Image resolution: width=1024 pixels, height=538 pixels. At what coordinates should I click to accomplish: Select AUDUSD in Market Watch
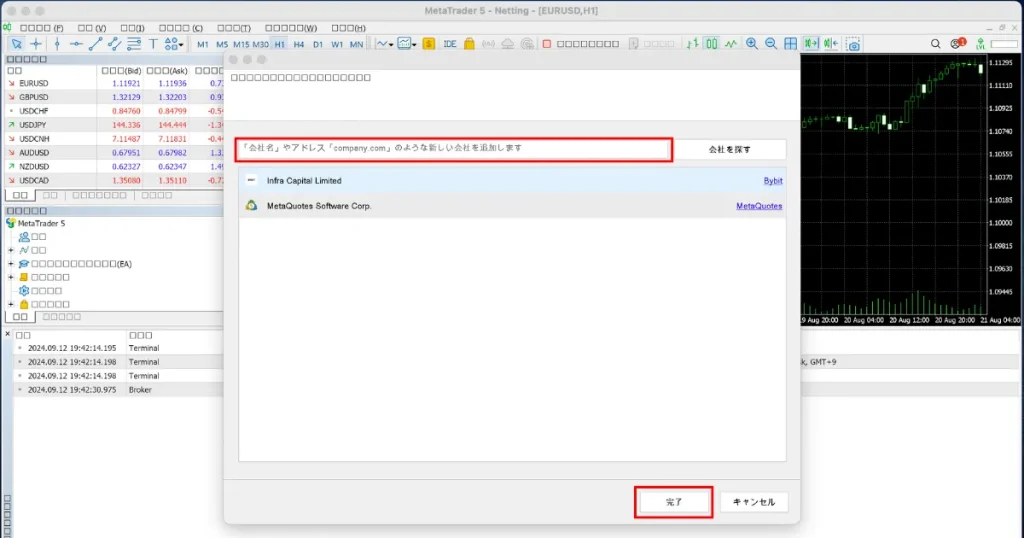tap(34, 153)
